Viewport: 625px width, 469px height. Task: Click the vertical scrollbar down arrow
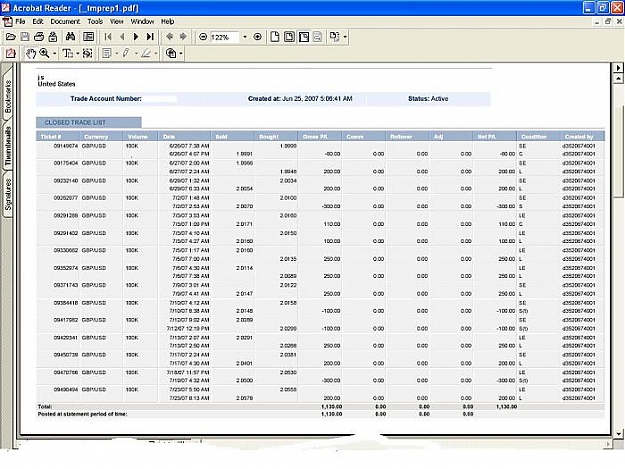click(618, 434)
